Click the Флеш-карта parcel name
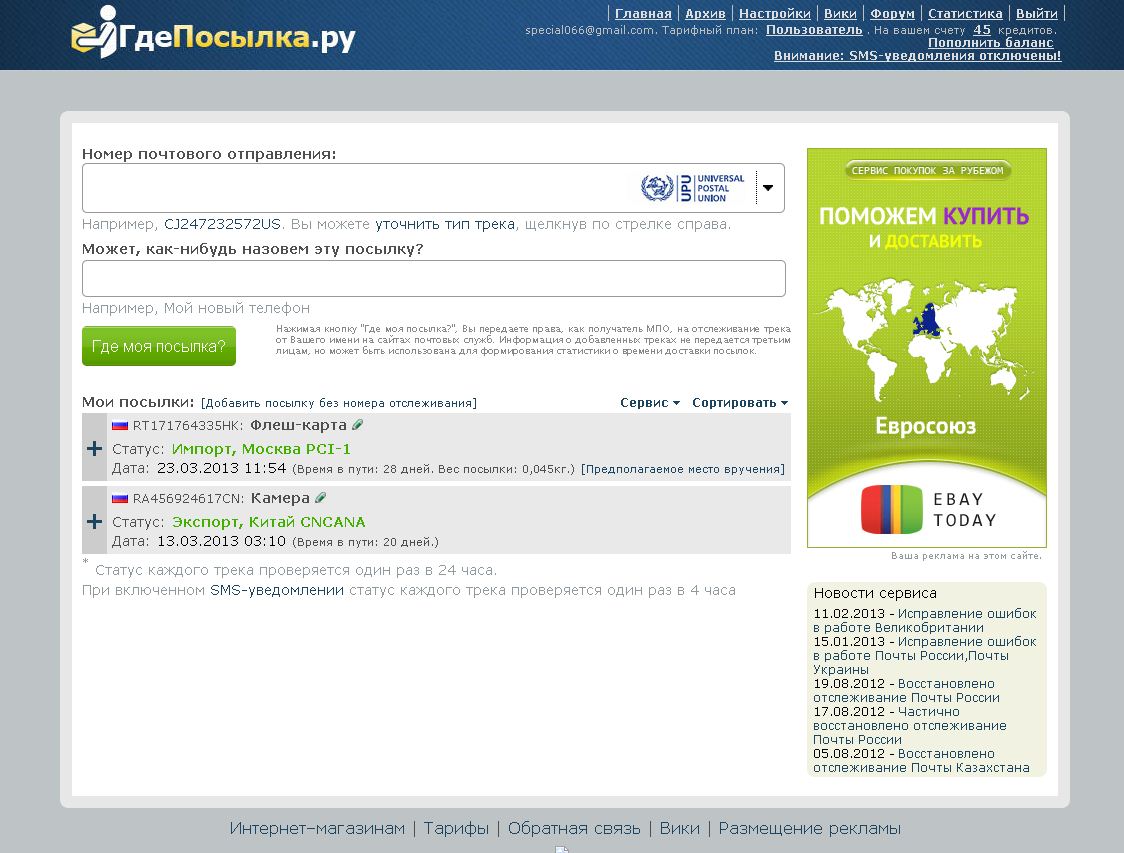Viewport: 1124px width, 853px height. pyautogui.click(x=298, y=425)
